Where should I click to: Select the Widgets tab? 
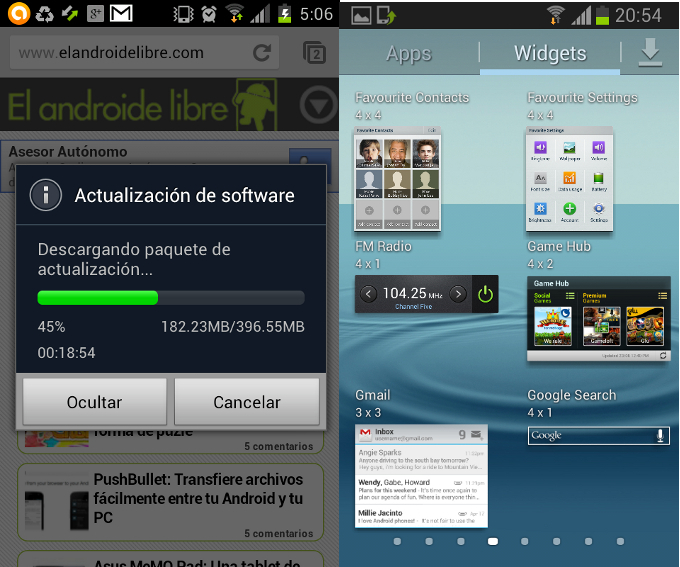click(549, 54)
